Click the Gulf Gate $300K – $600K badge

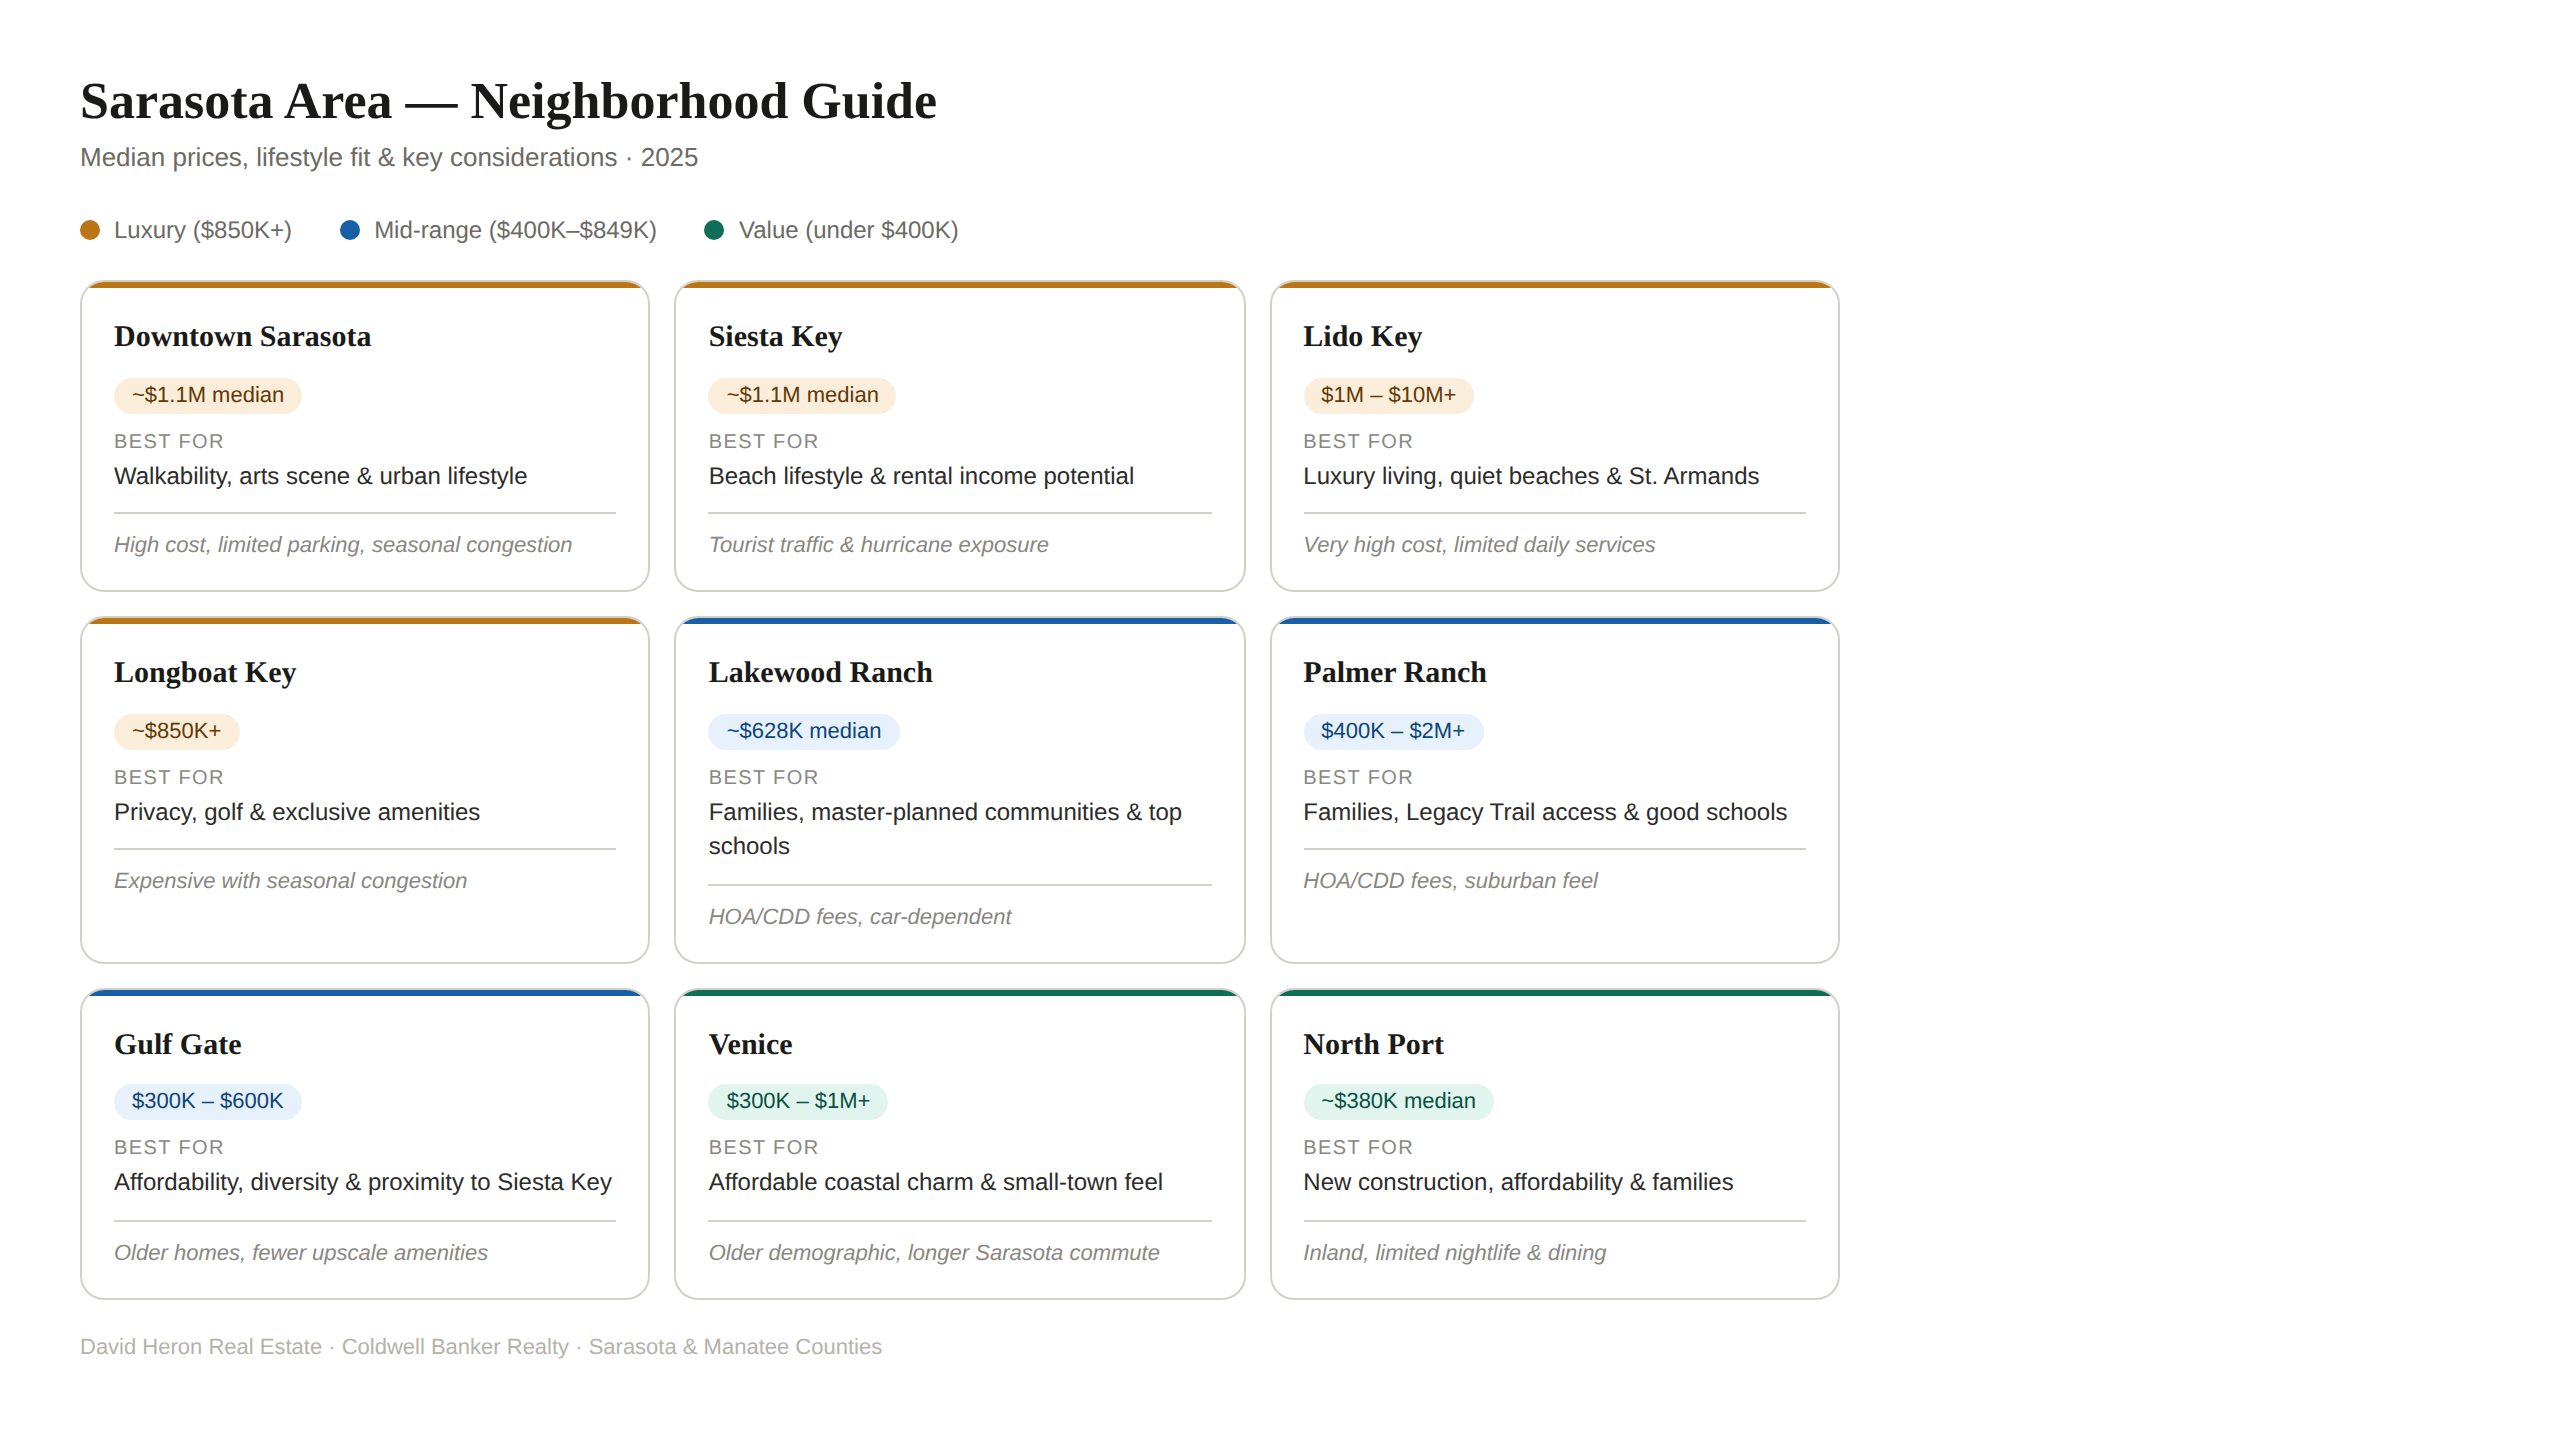click(x=207, y=1101)
